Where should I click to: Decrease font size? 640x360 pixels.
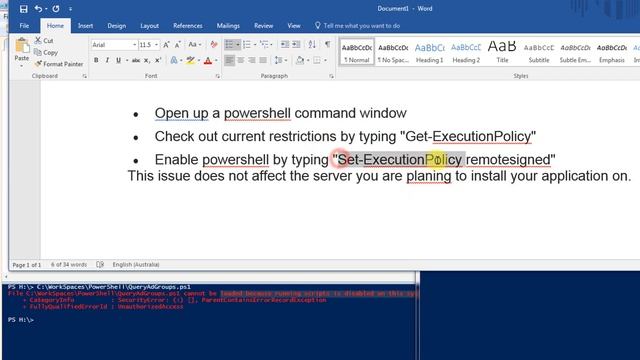(178, 45)
